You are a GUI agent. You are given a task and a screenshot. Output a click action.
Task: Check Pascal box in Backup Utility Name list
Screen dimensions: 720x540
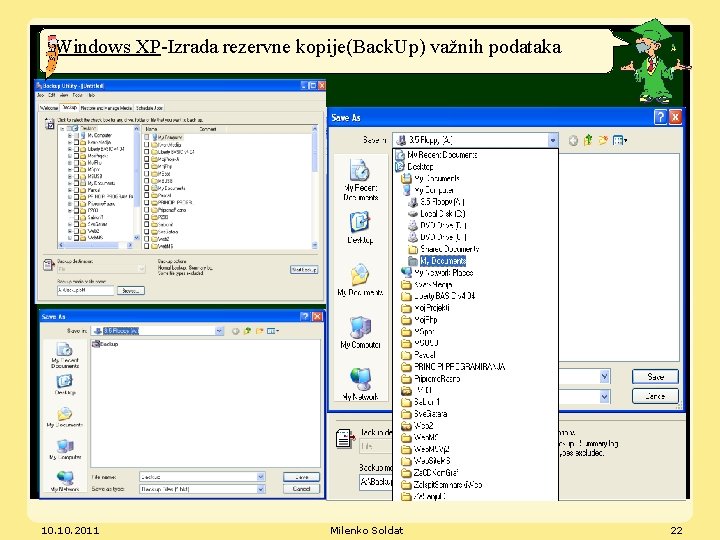[x=147, y=196]
